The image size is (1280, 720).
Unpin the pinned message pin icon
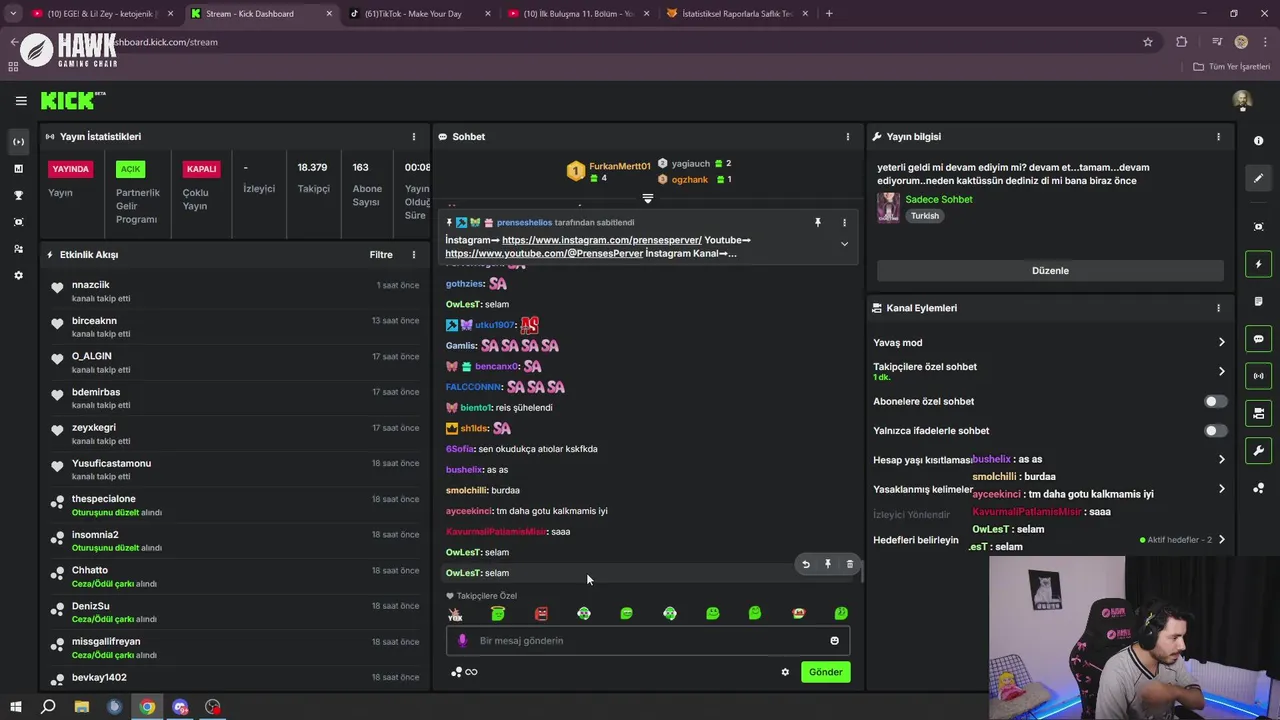click(818, 223)
